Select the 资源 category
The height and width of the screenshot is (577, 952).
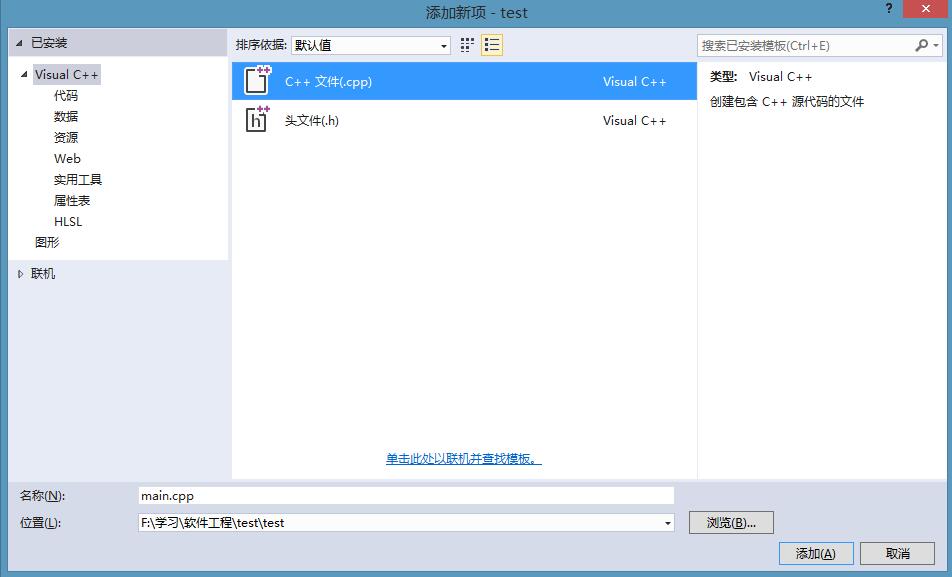click(x=66, y=137)
